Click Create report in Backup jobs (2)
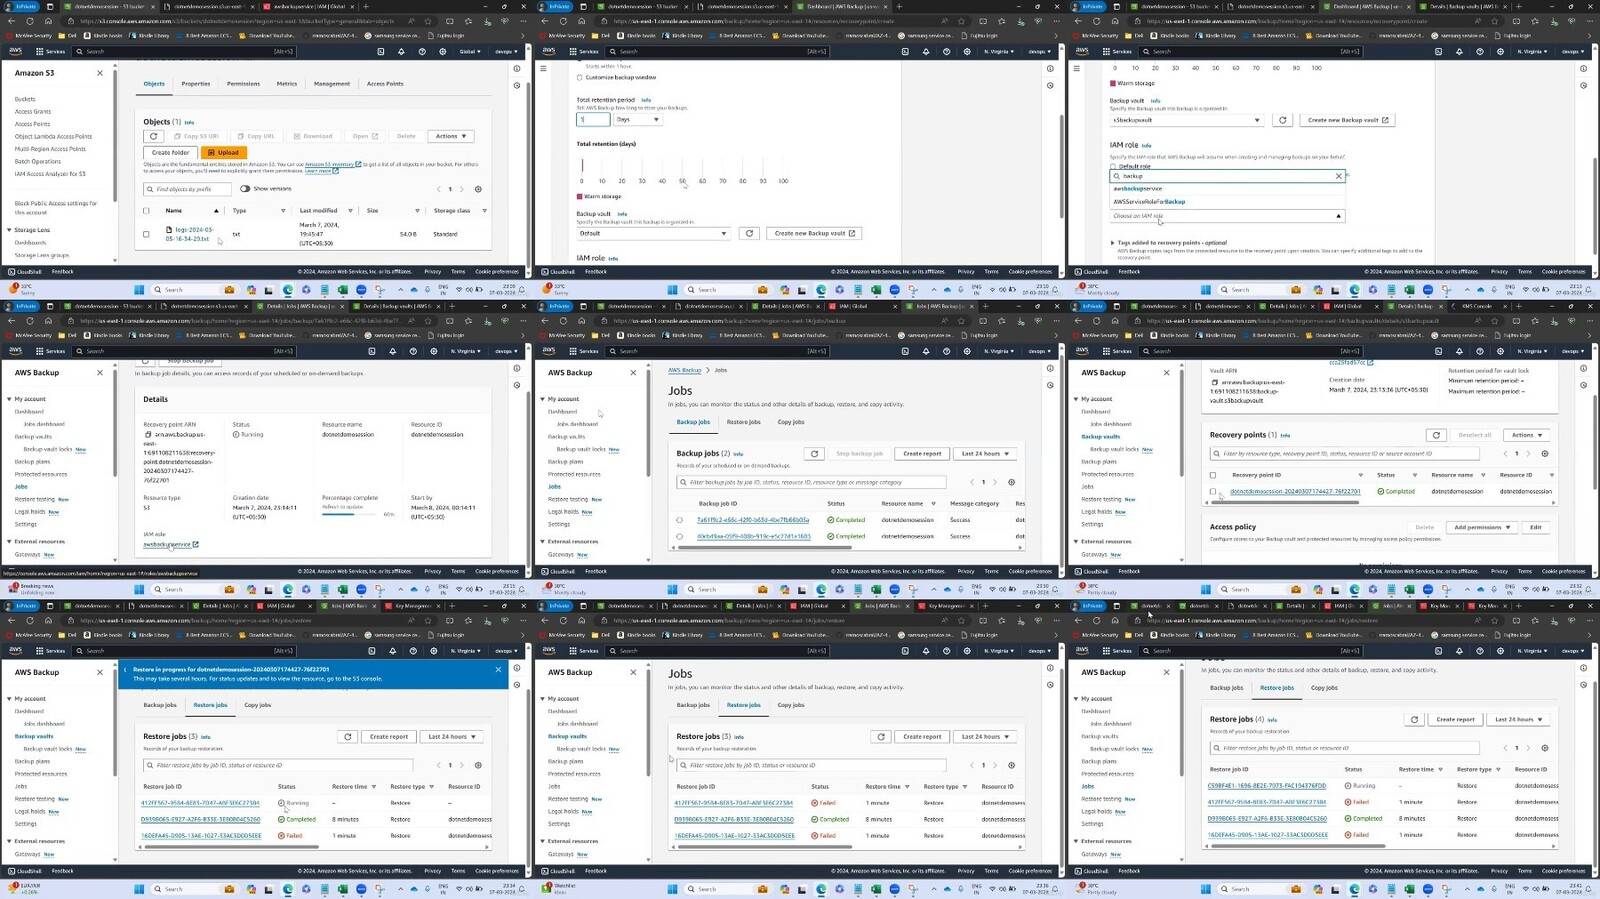Image resolution: width=1600 pixels, height=899 pixels. (922, 453)
